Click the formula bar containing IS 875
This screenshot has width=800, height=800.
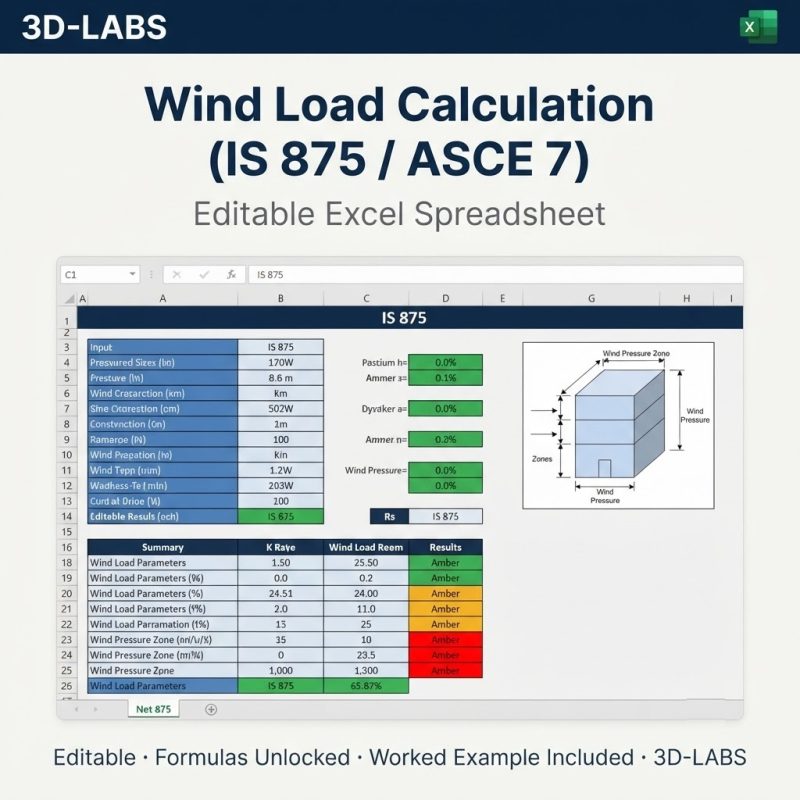[x=495, y=274]
